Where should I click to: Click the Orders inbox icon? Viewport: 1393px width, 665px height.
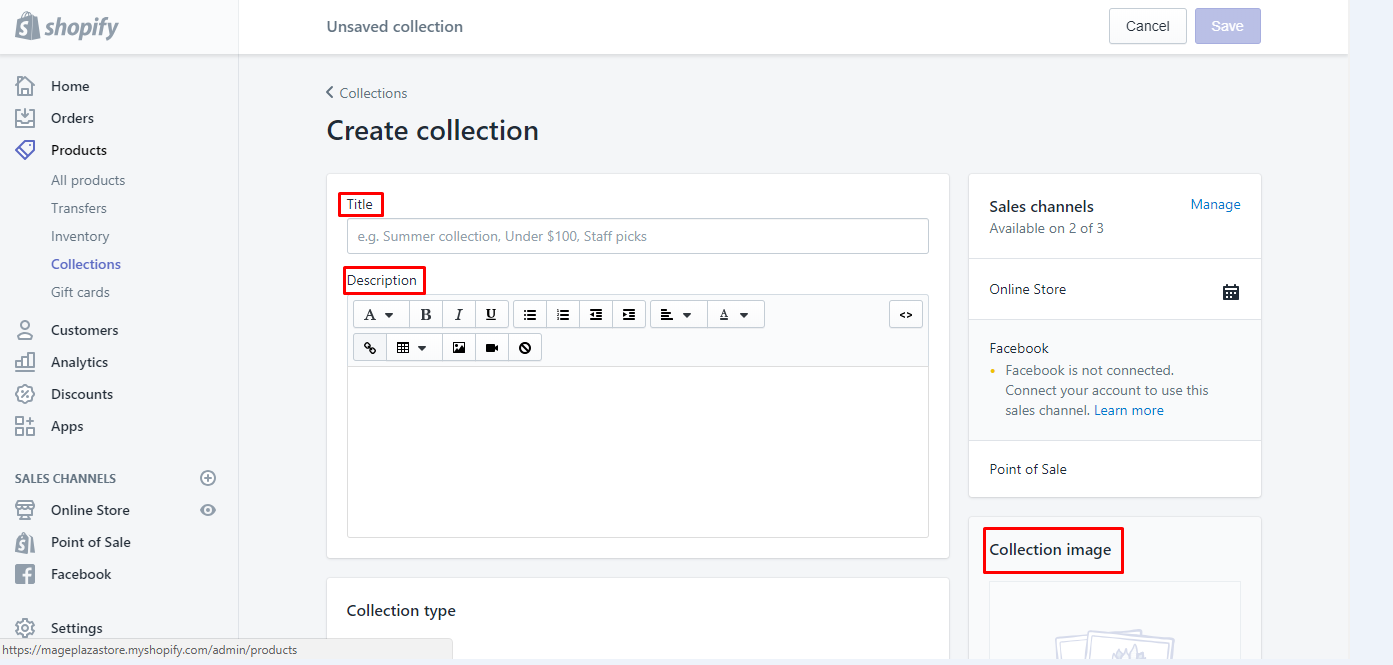tap(25, 118)
